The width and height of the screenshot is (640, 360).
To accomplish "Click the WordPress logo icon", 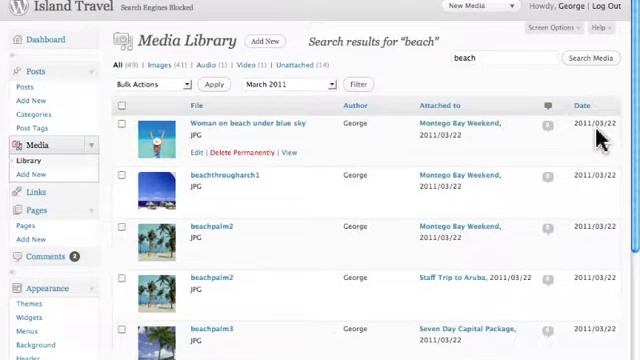I will (18, 7).
